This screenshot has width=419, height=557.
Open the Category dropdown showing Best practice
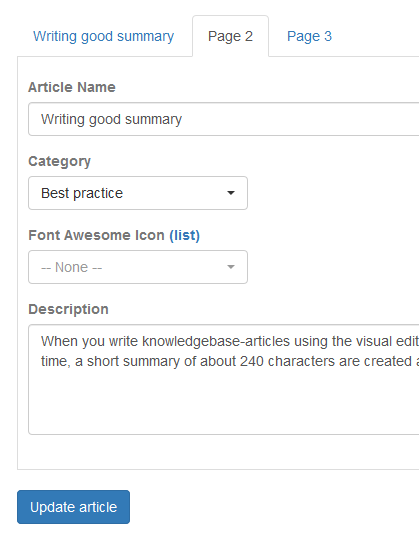tap(138, 193)
